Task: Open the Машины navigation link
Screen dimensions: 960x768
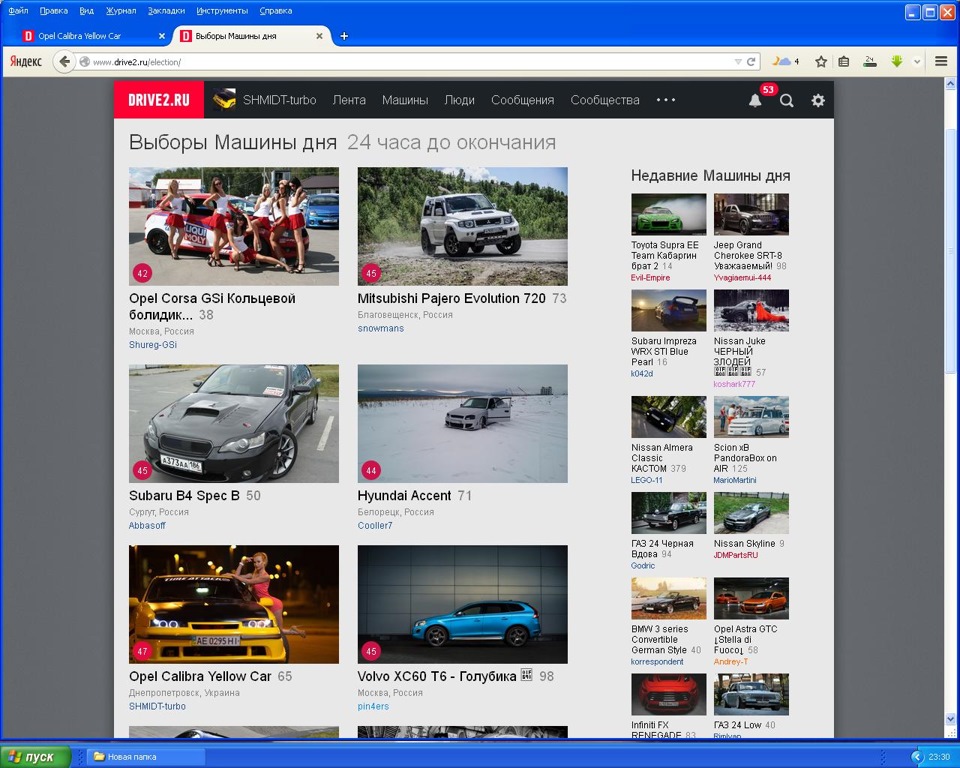Action: [405, 100]
